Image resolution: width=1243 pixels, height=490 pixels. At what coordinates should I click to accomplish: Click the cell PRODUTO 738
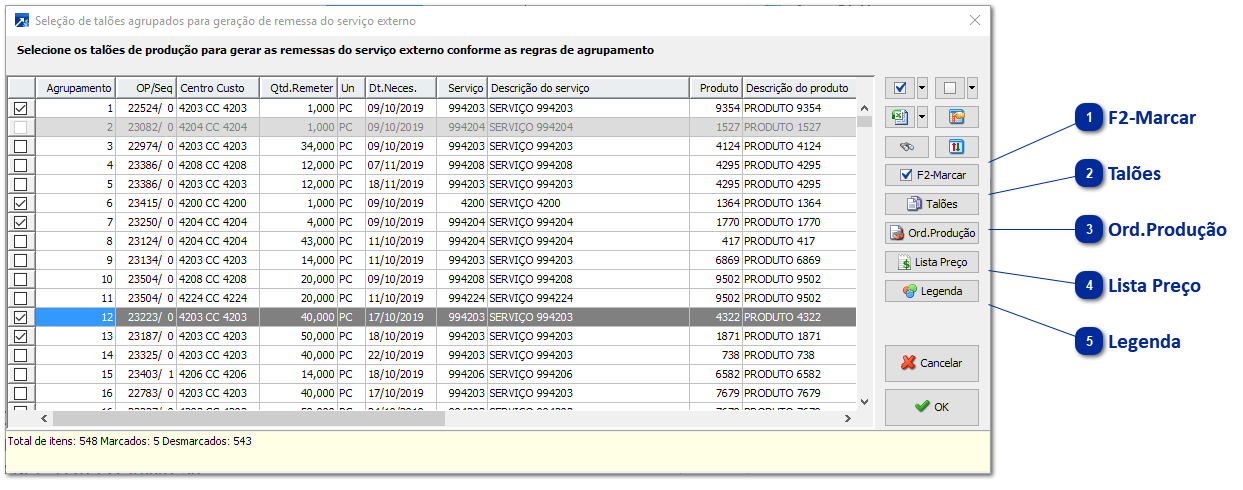tap(799, 355)
